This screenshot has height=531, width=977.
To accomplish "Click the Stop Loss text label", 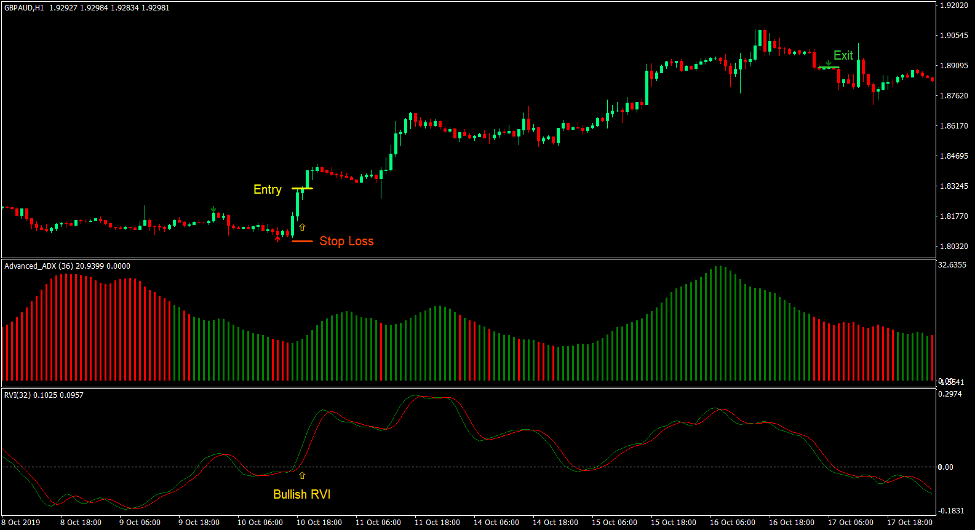I will click(346, 241).
